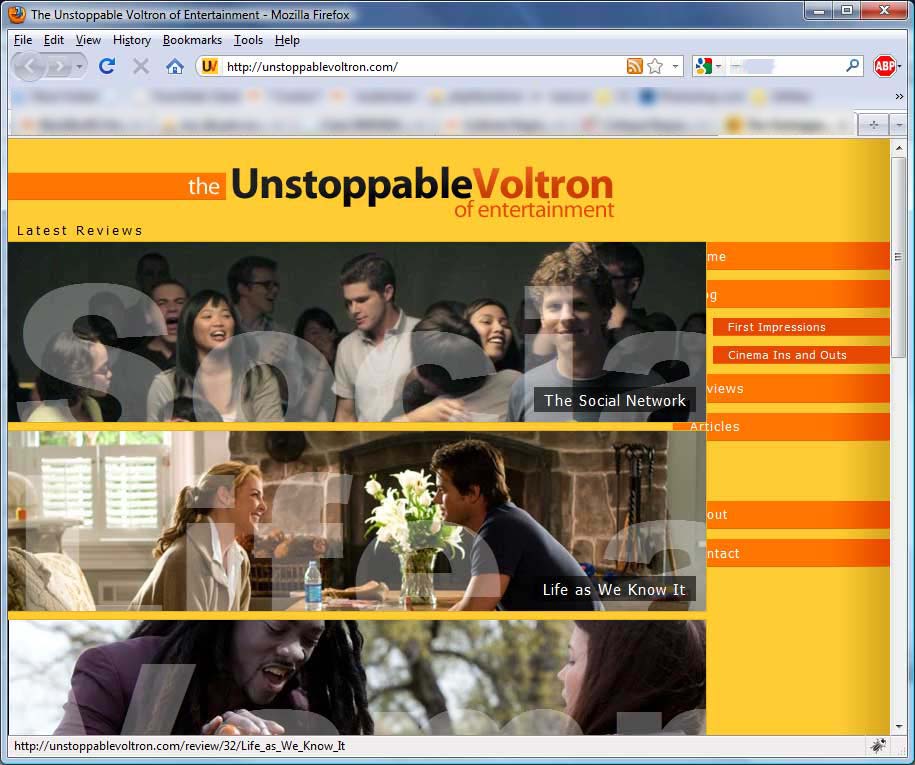Open the Reviews nav link
Screen dimensions: 915x765
point(798,389)
